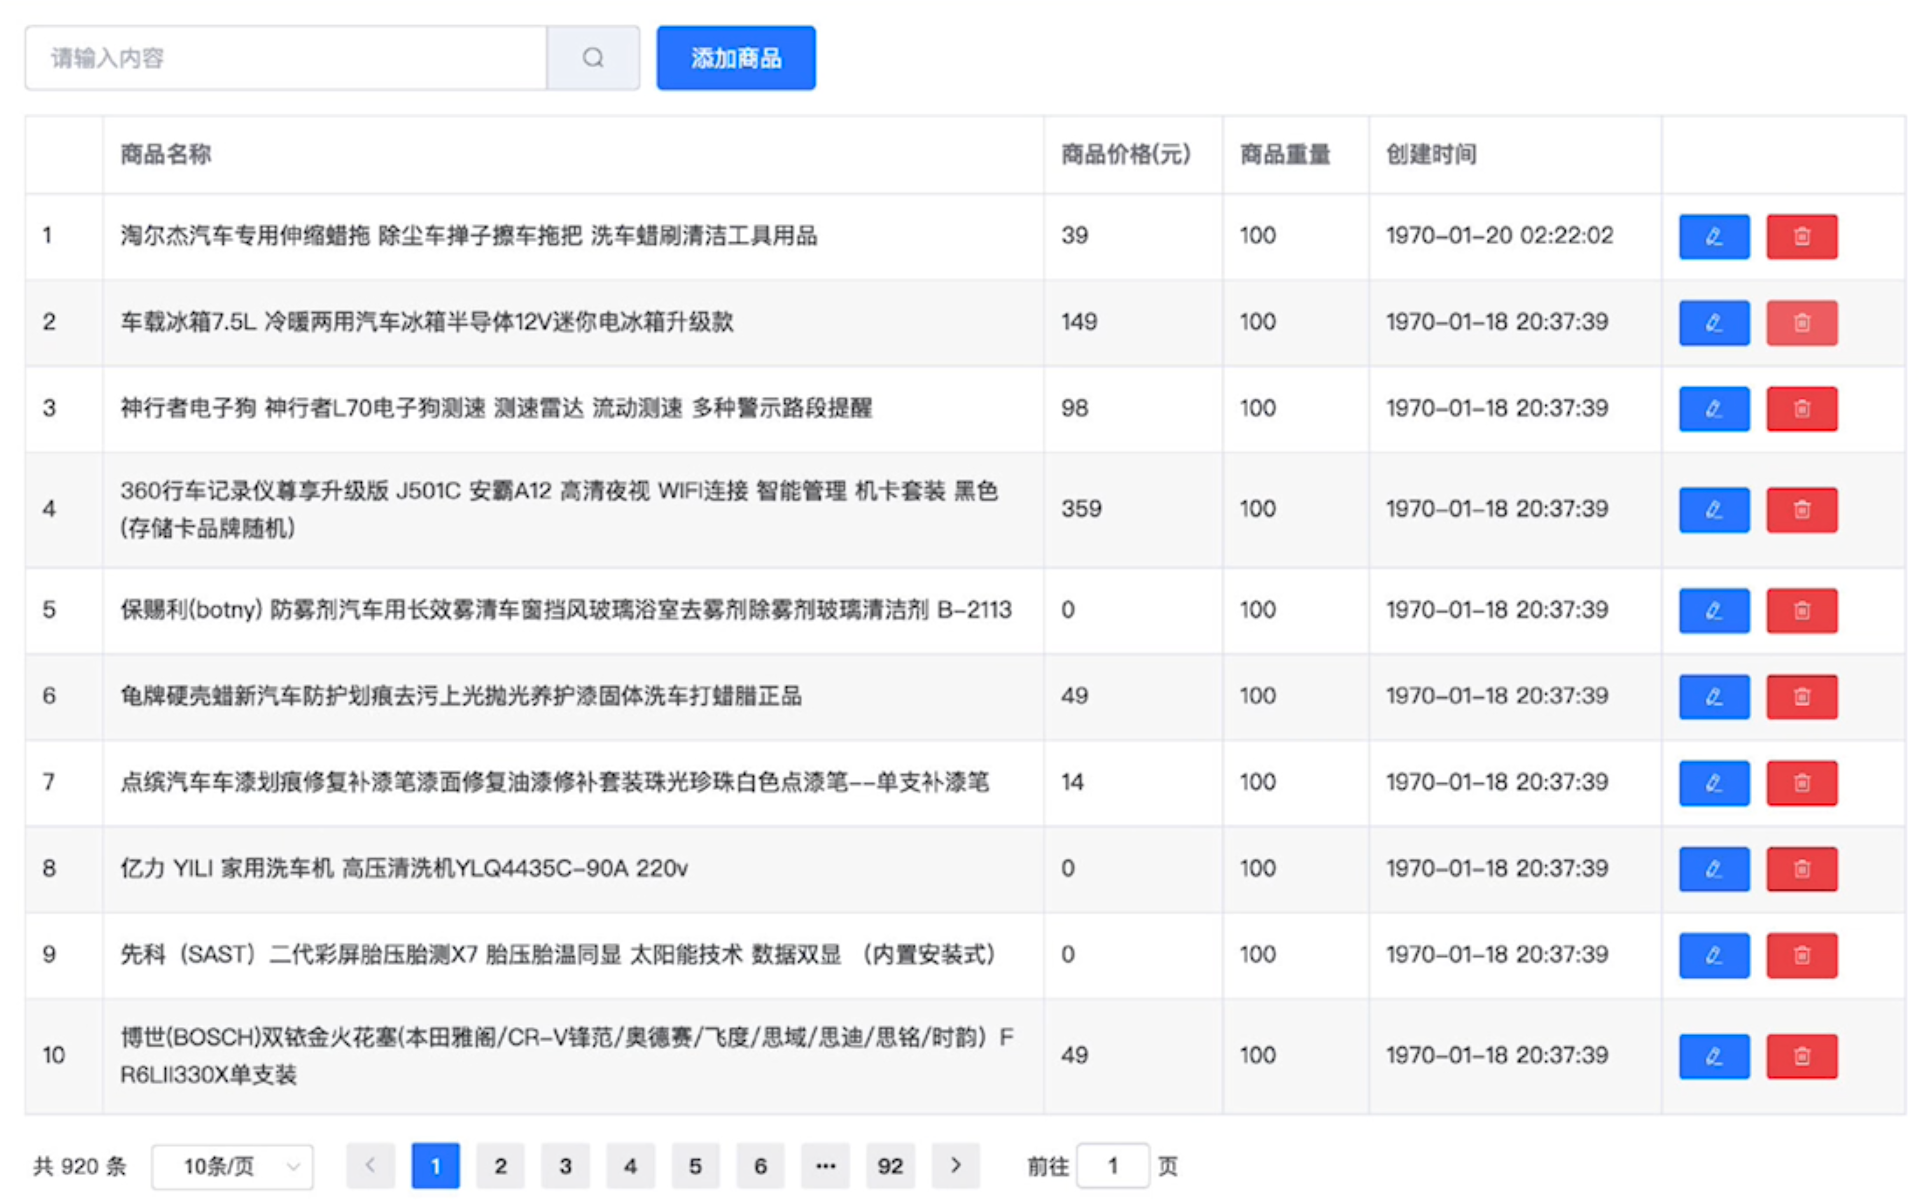
Task: Delete row 5 保赐利(botny) 防雾剂 product
Action: click(1802, 611)
